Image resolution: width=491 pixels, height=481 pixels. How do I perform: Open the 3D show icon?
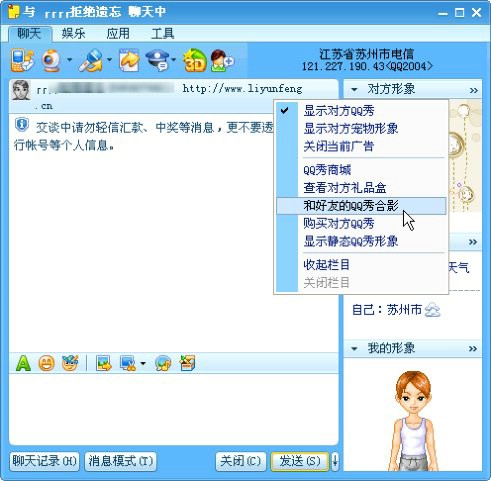[195, 60]
